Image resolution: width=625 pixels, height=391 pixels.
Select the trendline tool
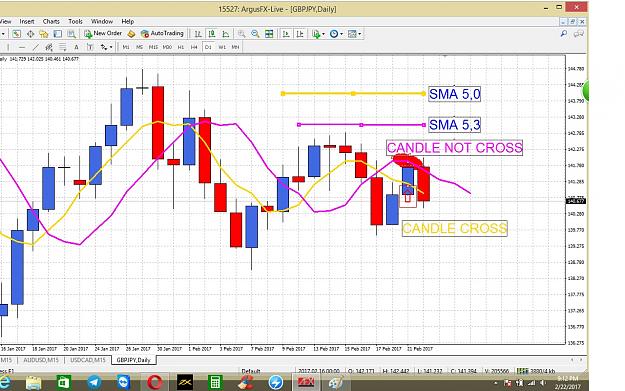(35, 47)
